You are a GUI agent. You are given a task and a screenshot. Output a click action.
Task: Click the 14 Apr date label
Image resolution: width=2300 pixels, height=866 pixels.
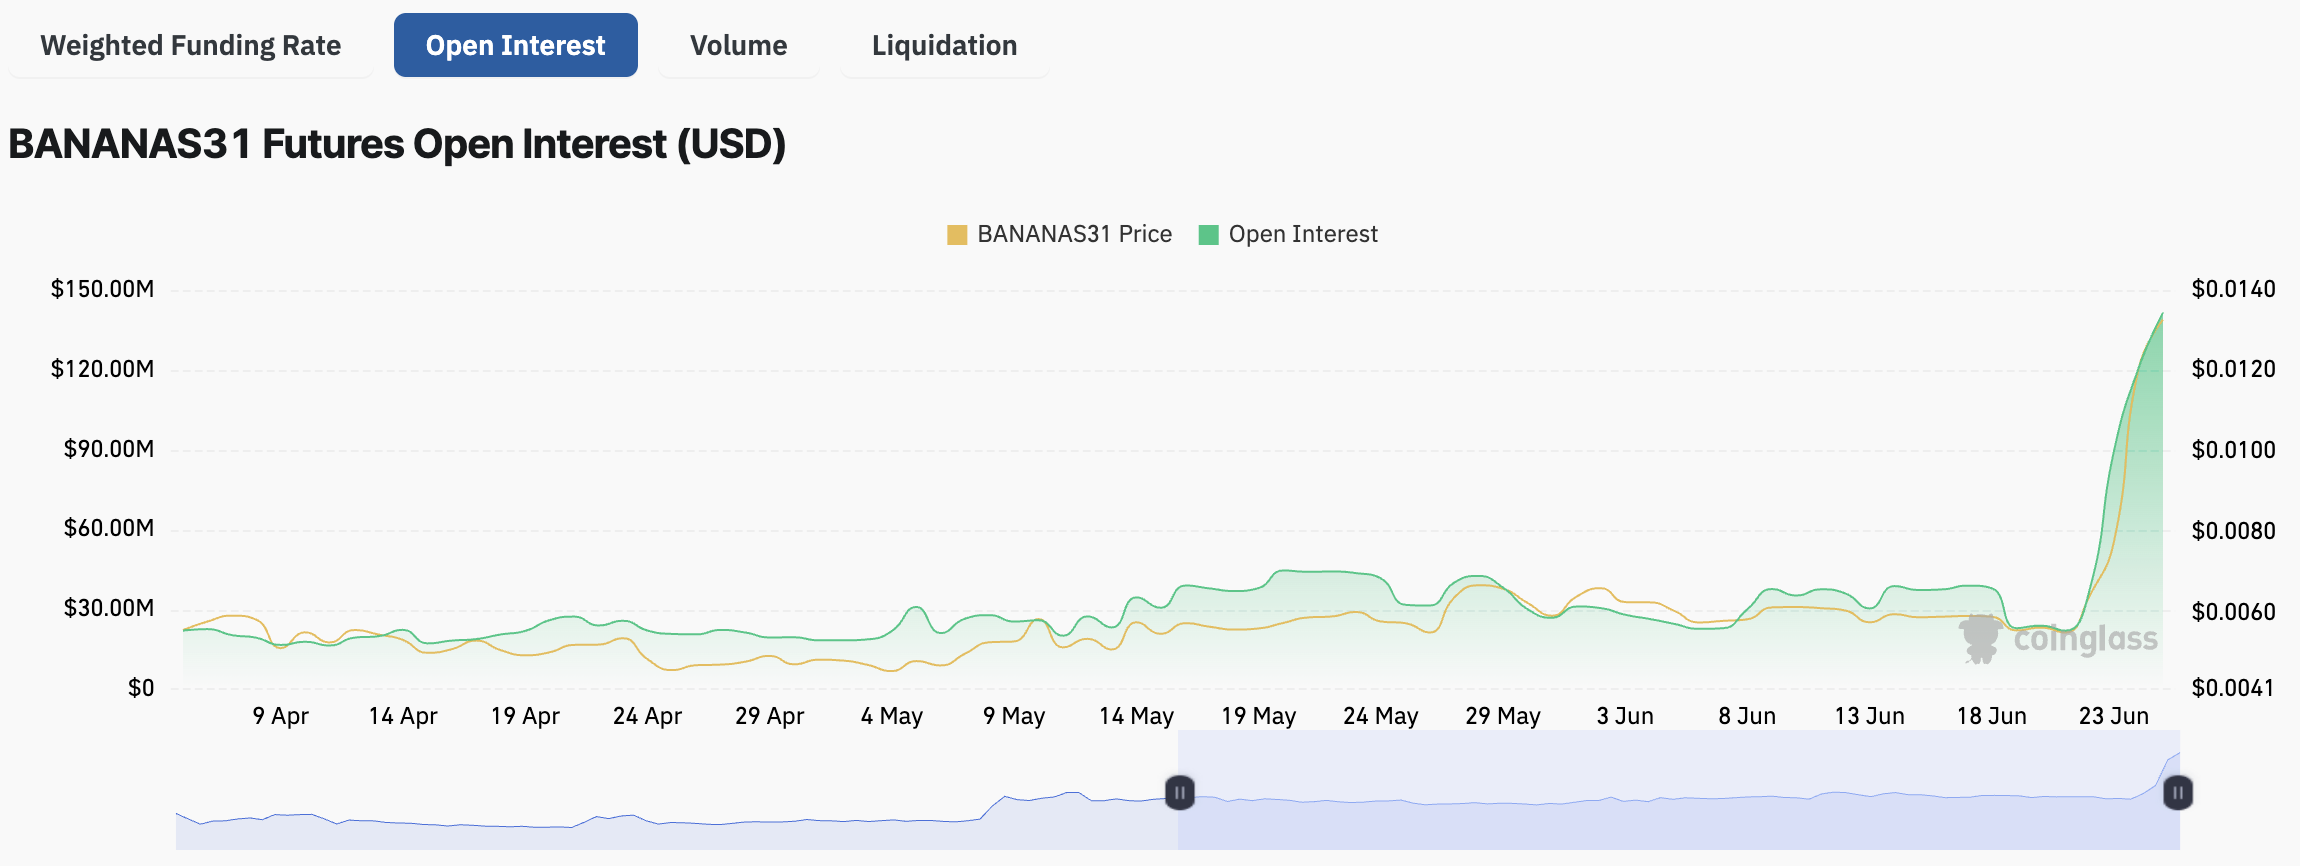[x=402, y=716]
